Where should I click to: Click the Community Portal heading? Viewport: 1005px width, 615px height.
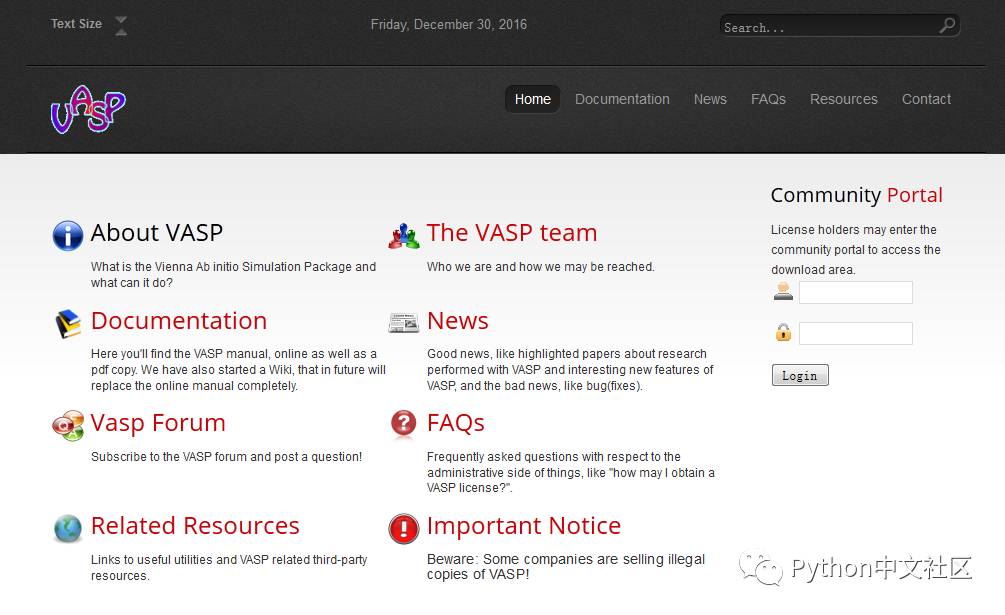(x=856, y=195)
